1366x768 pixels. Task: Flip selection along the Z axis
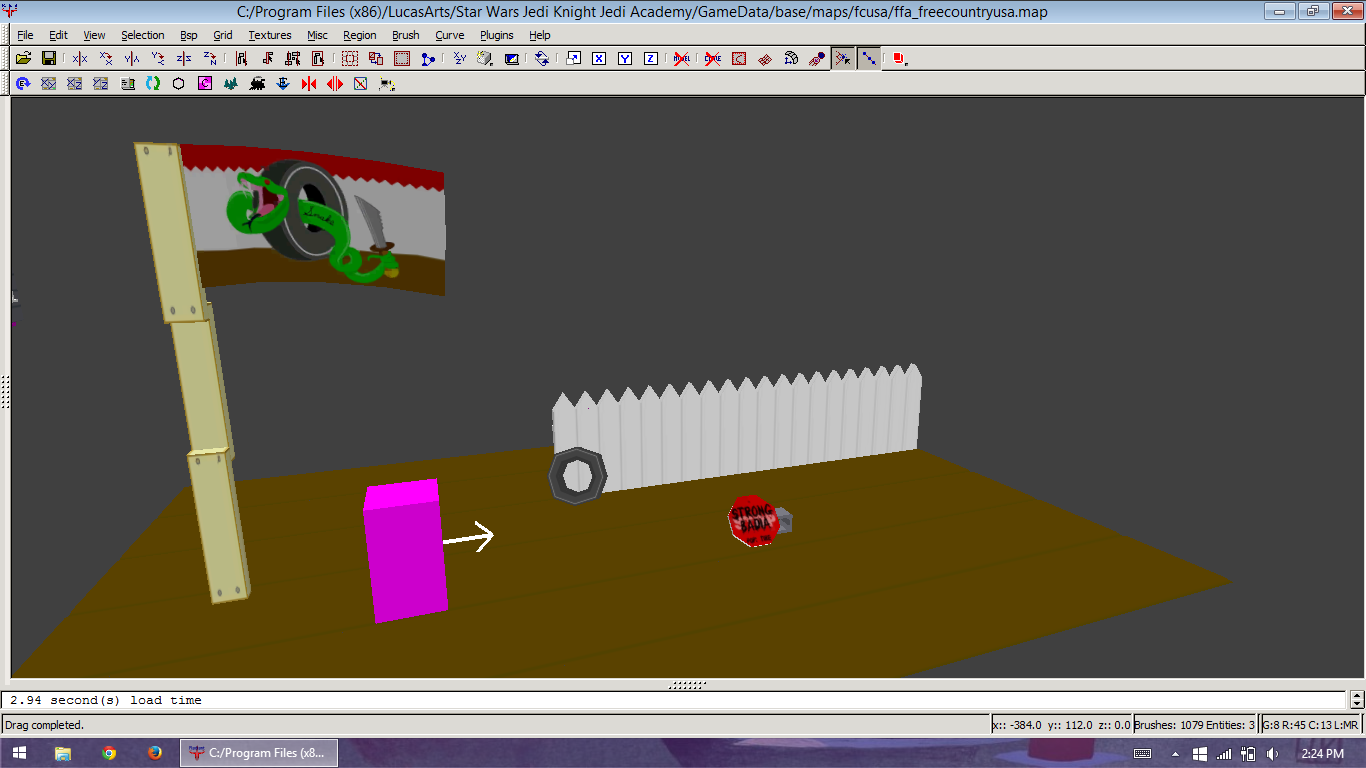pyautogui.click(x=184, y=59)
